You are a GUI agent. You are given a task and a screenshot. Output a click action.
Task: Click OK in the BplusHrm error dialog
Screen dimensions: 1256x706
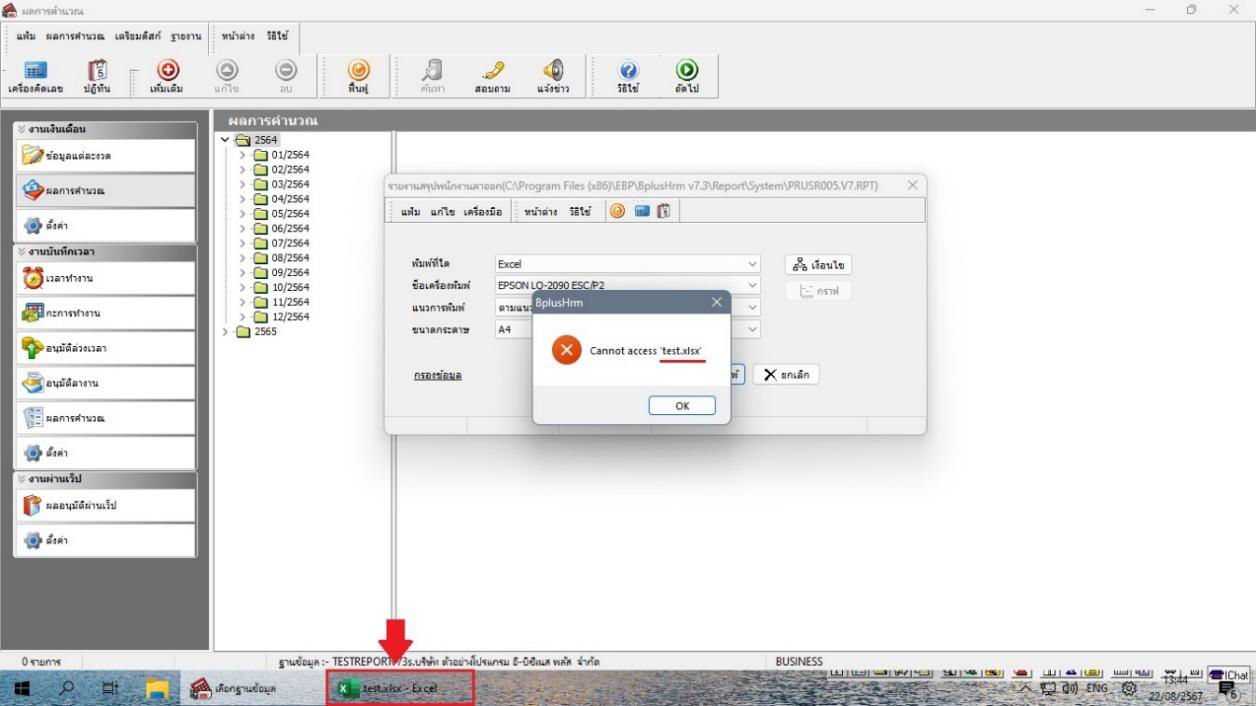point(681,406)
